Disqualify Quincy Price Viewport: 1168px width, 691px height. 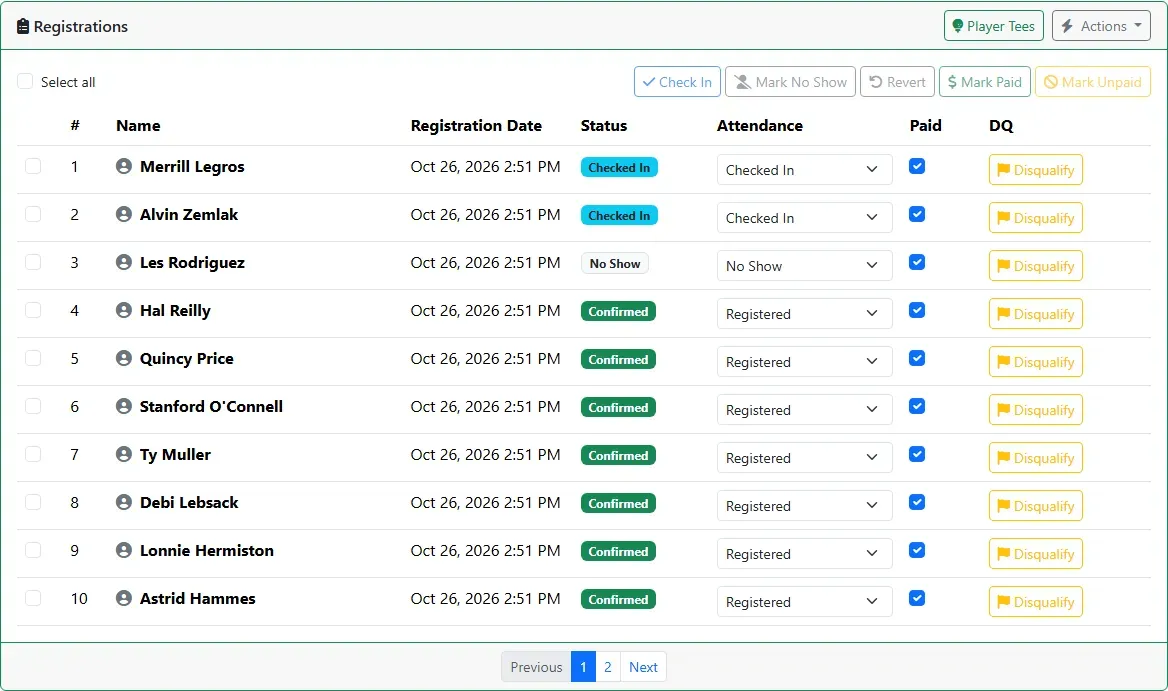point(1035,362)
